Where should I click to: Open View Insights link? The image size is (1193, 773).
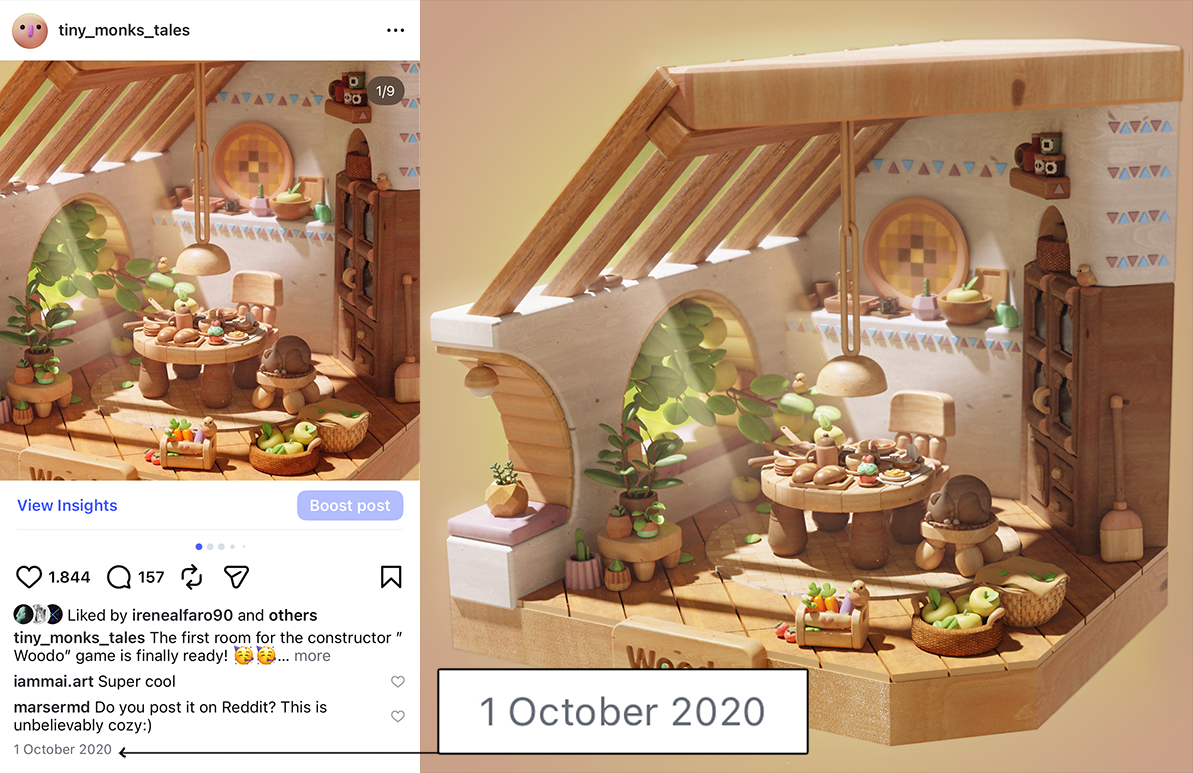(67, 506)
